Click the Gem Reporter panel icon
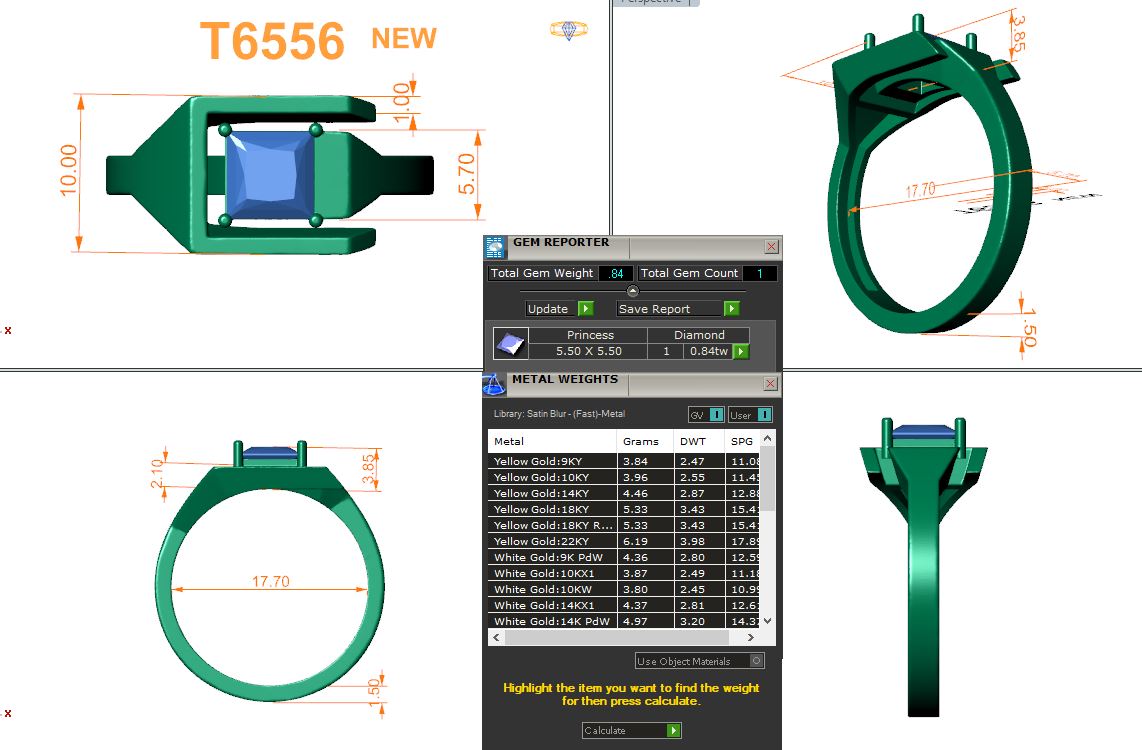1142x750 pixels. click(x=495, y=248)
